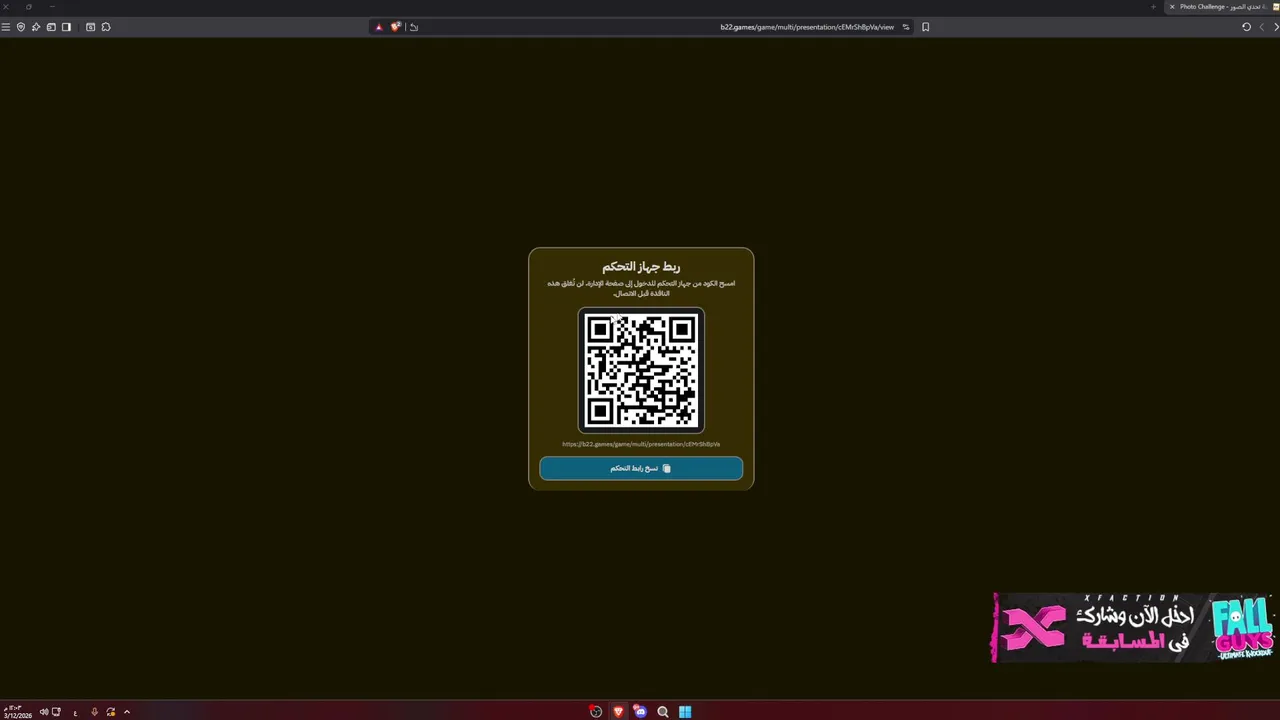Close the Photo Challenge tab
This screenshot has height=720, width=1280.
coord(1172,7)
